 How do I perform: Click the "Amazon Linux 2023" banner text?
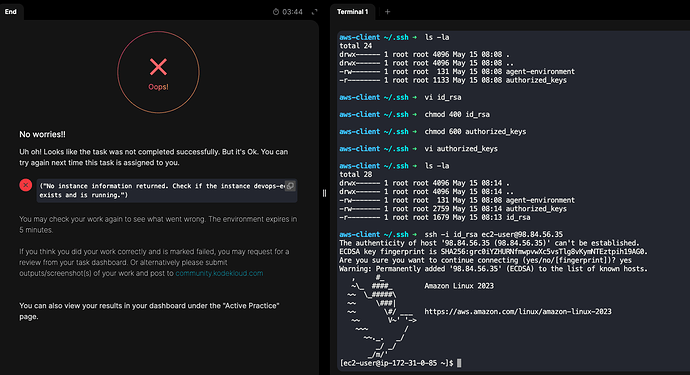coord(459,286)
